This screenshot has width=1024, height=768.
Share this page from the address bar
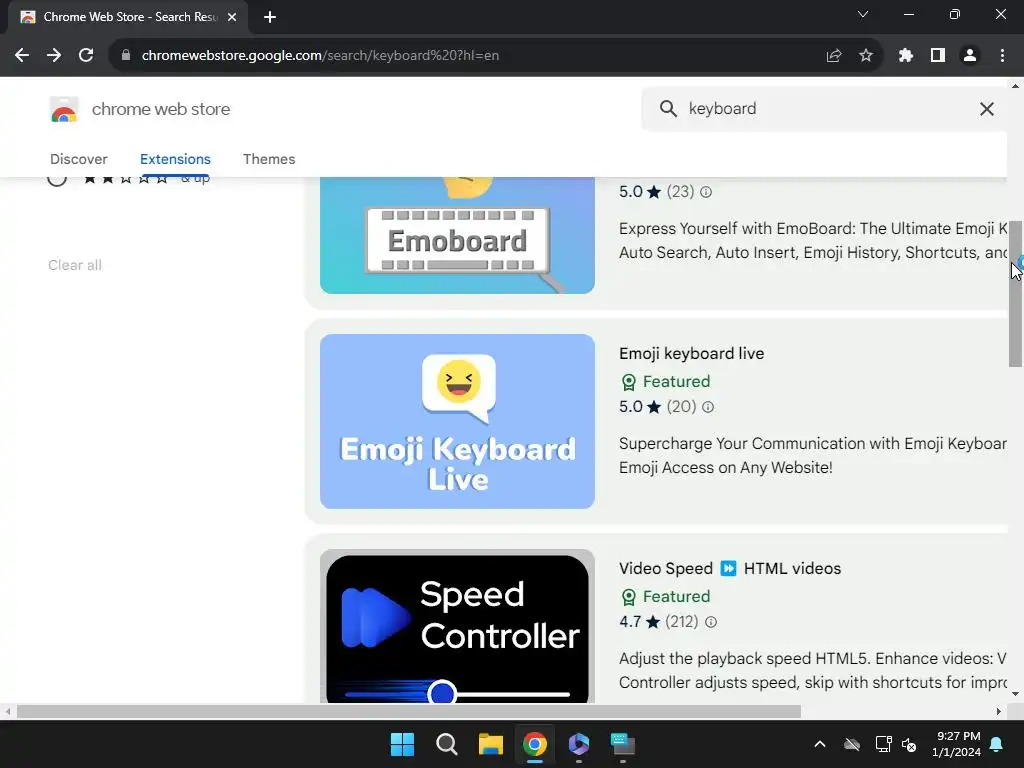coord(833,56)
